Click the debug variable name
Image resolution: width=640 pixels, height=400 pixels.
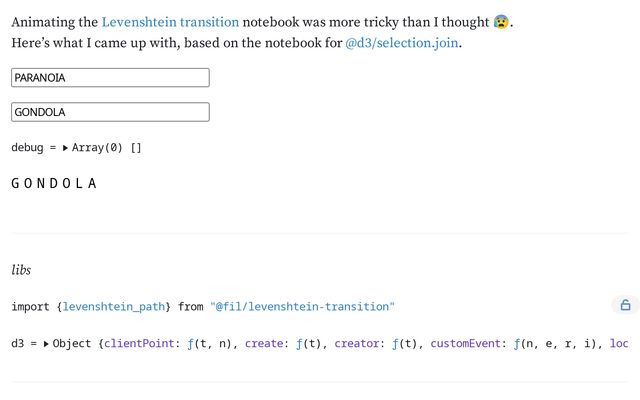(x=27, y=147)
